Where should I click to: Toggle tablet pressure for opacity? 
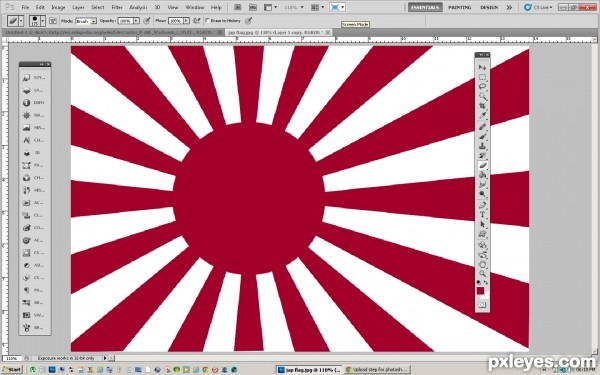click(x=146, y=21)
